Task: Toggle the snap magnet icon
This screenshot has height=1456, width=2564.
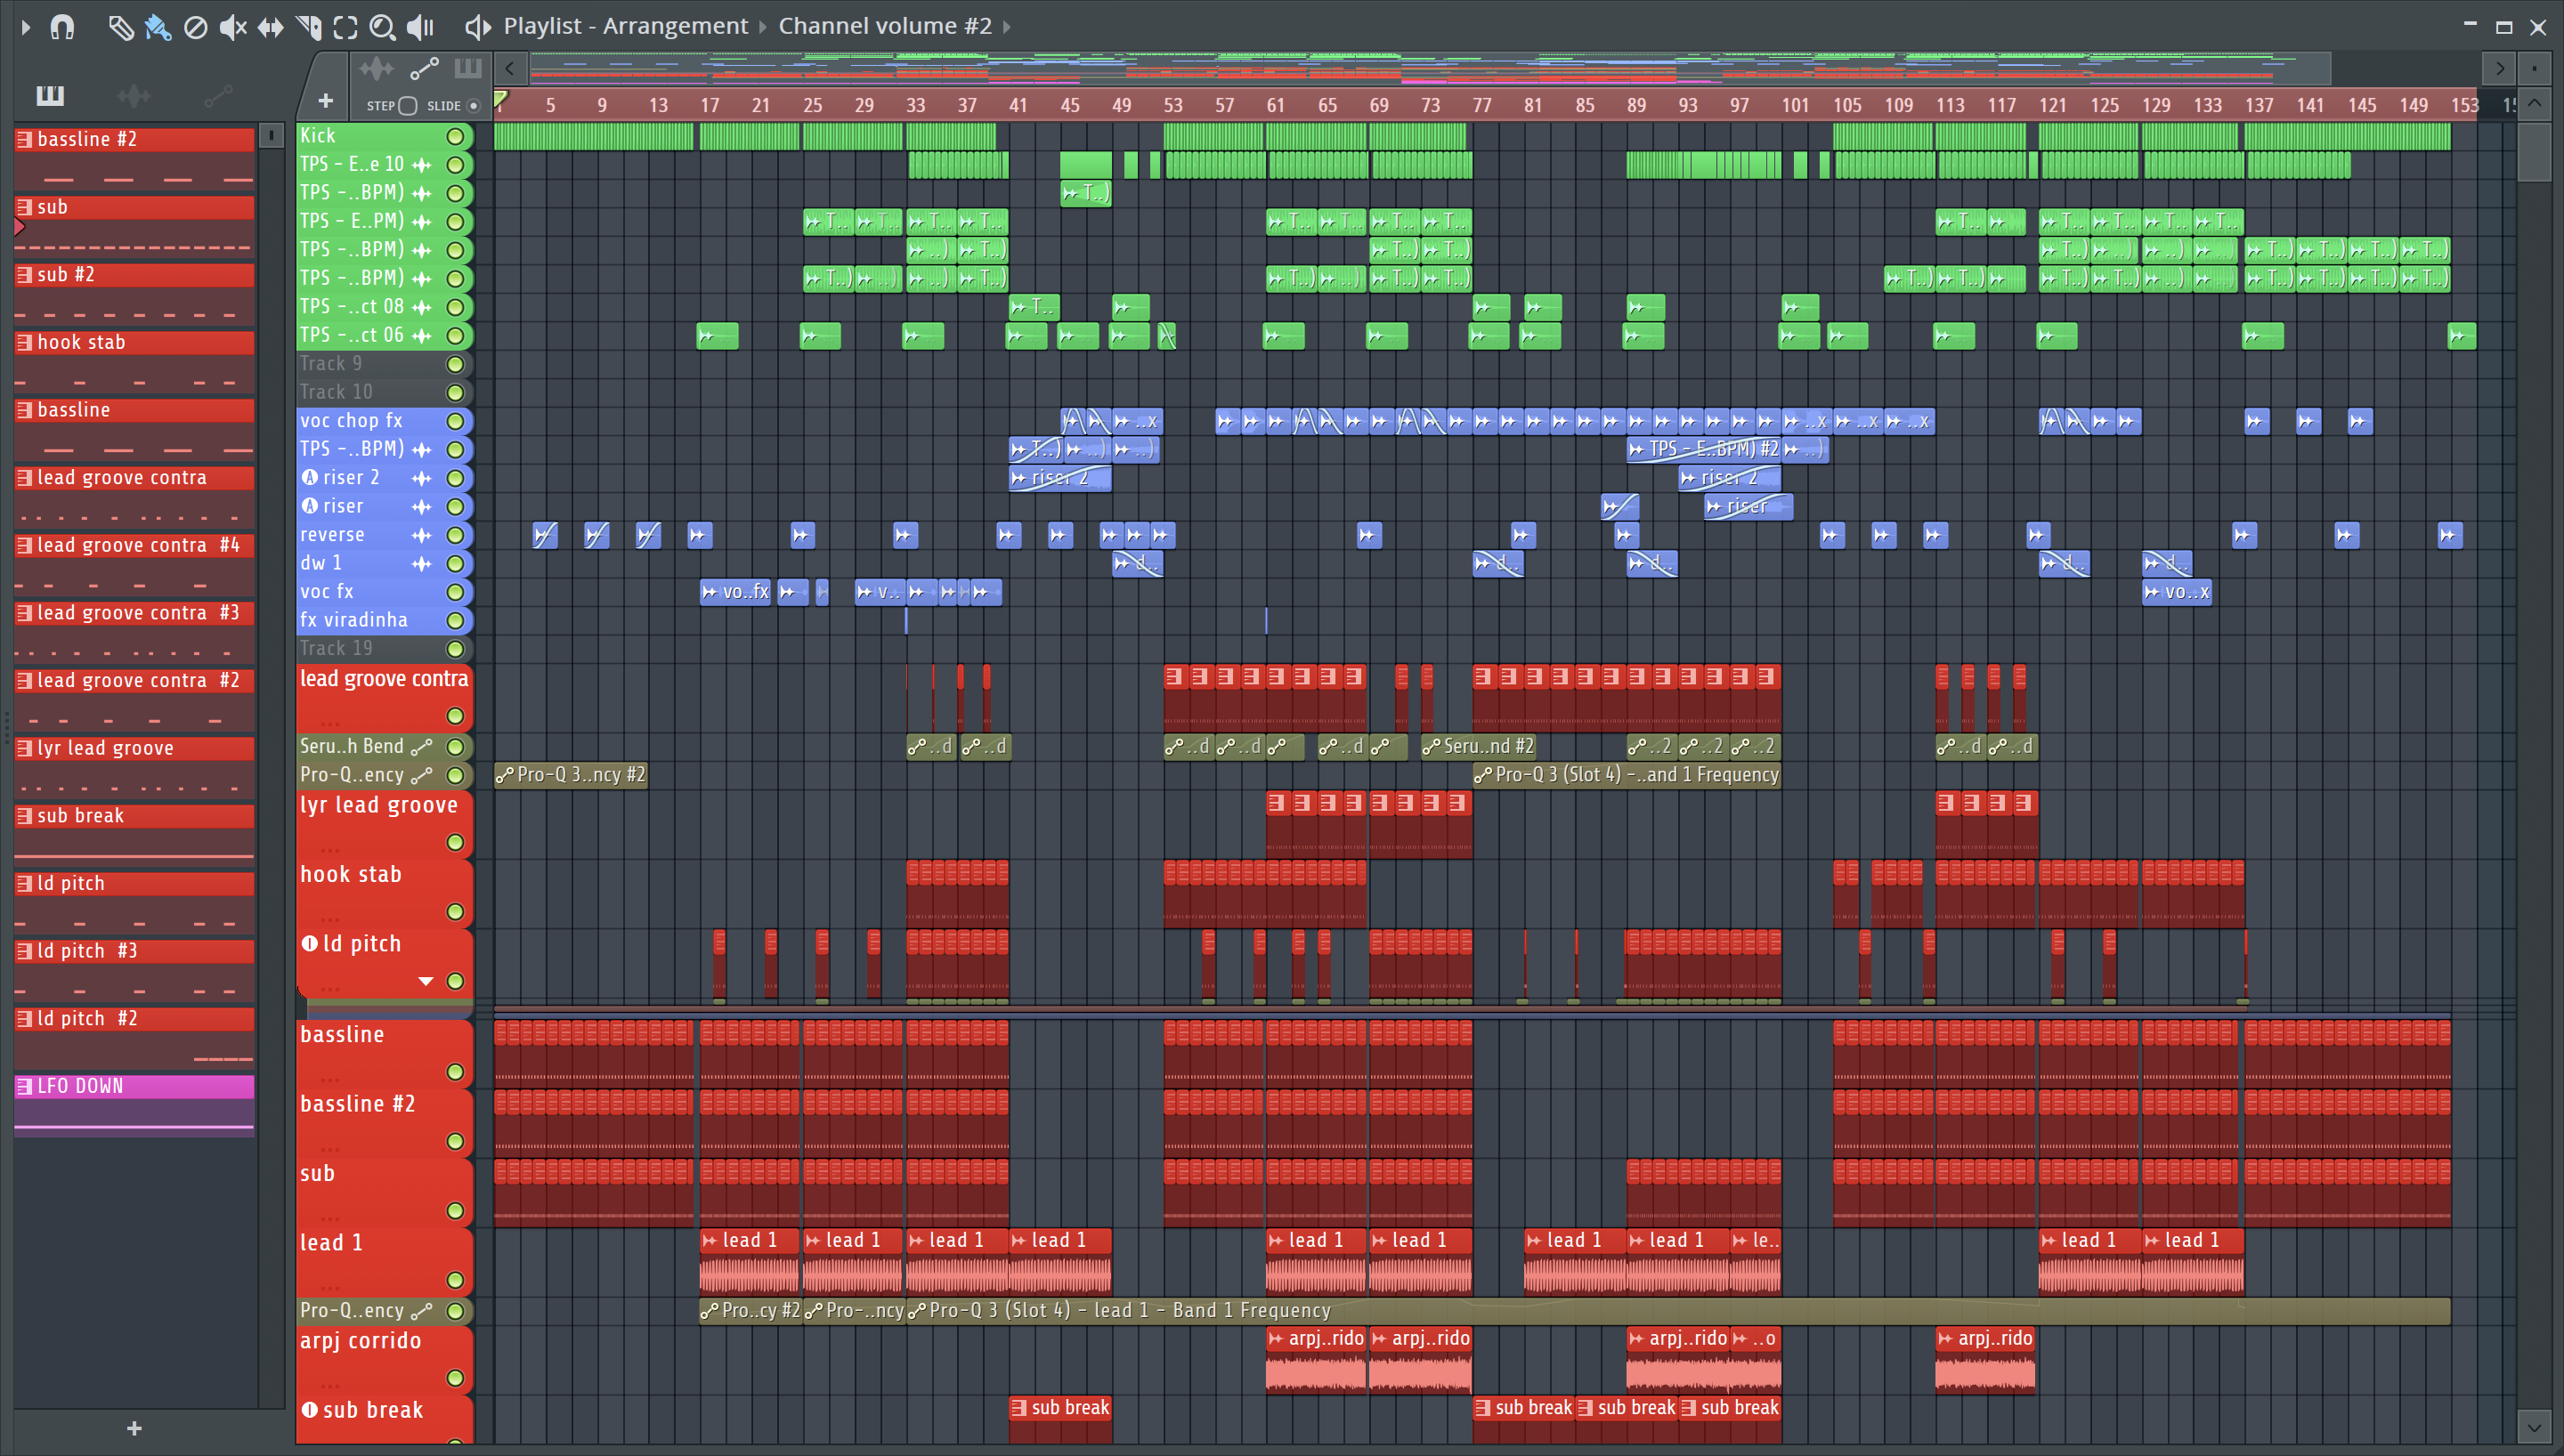Action: 62,27
